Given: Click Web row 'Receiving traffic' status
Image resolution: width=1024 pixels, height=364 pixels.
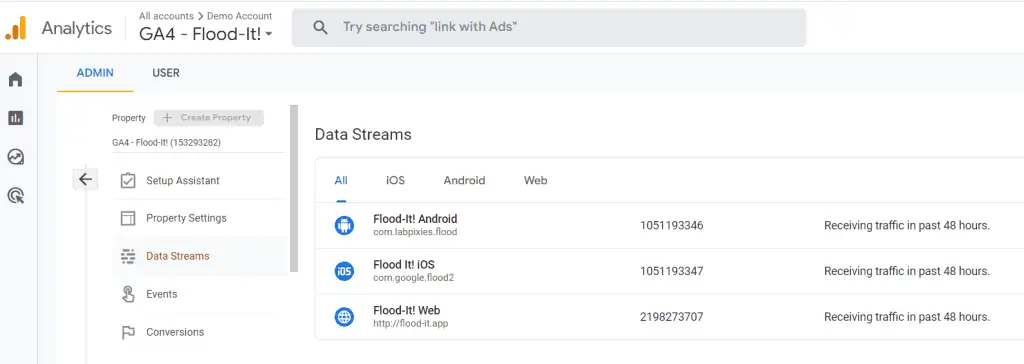Looking at the screenshot, I should click(907, 317).
